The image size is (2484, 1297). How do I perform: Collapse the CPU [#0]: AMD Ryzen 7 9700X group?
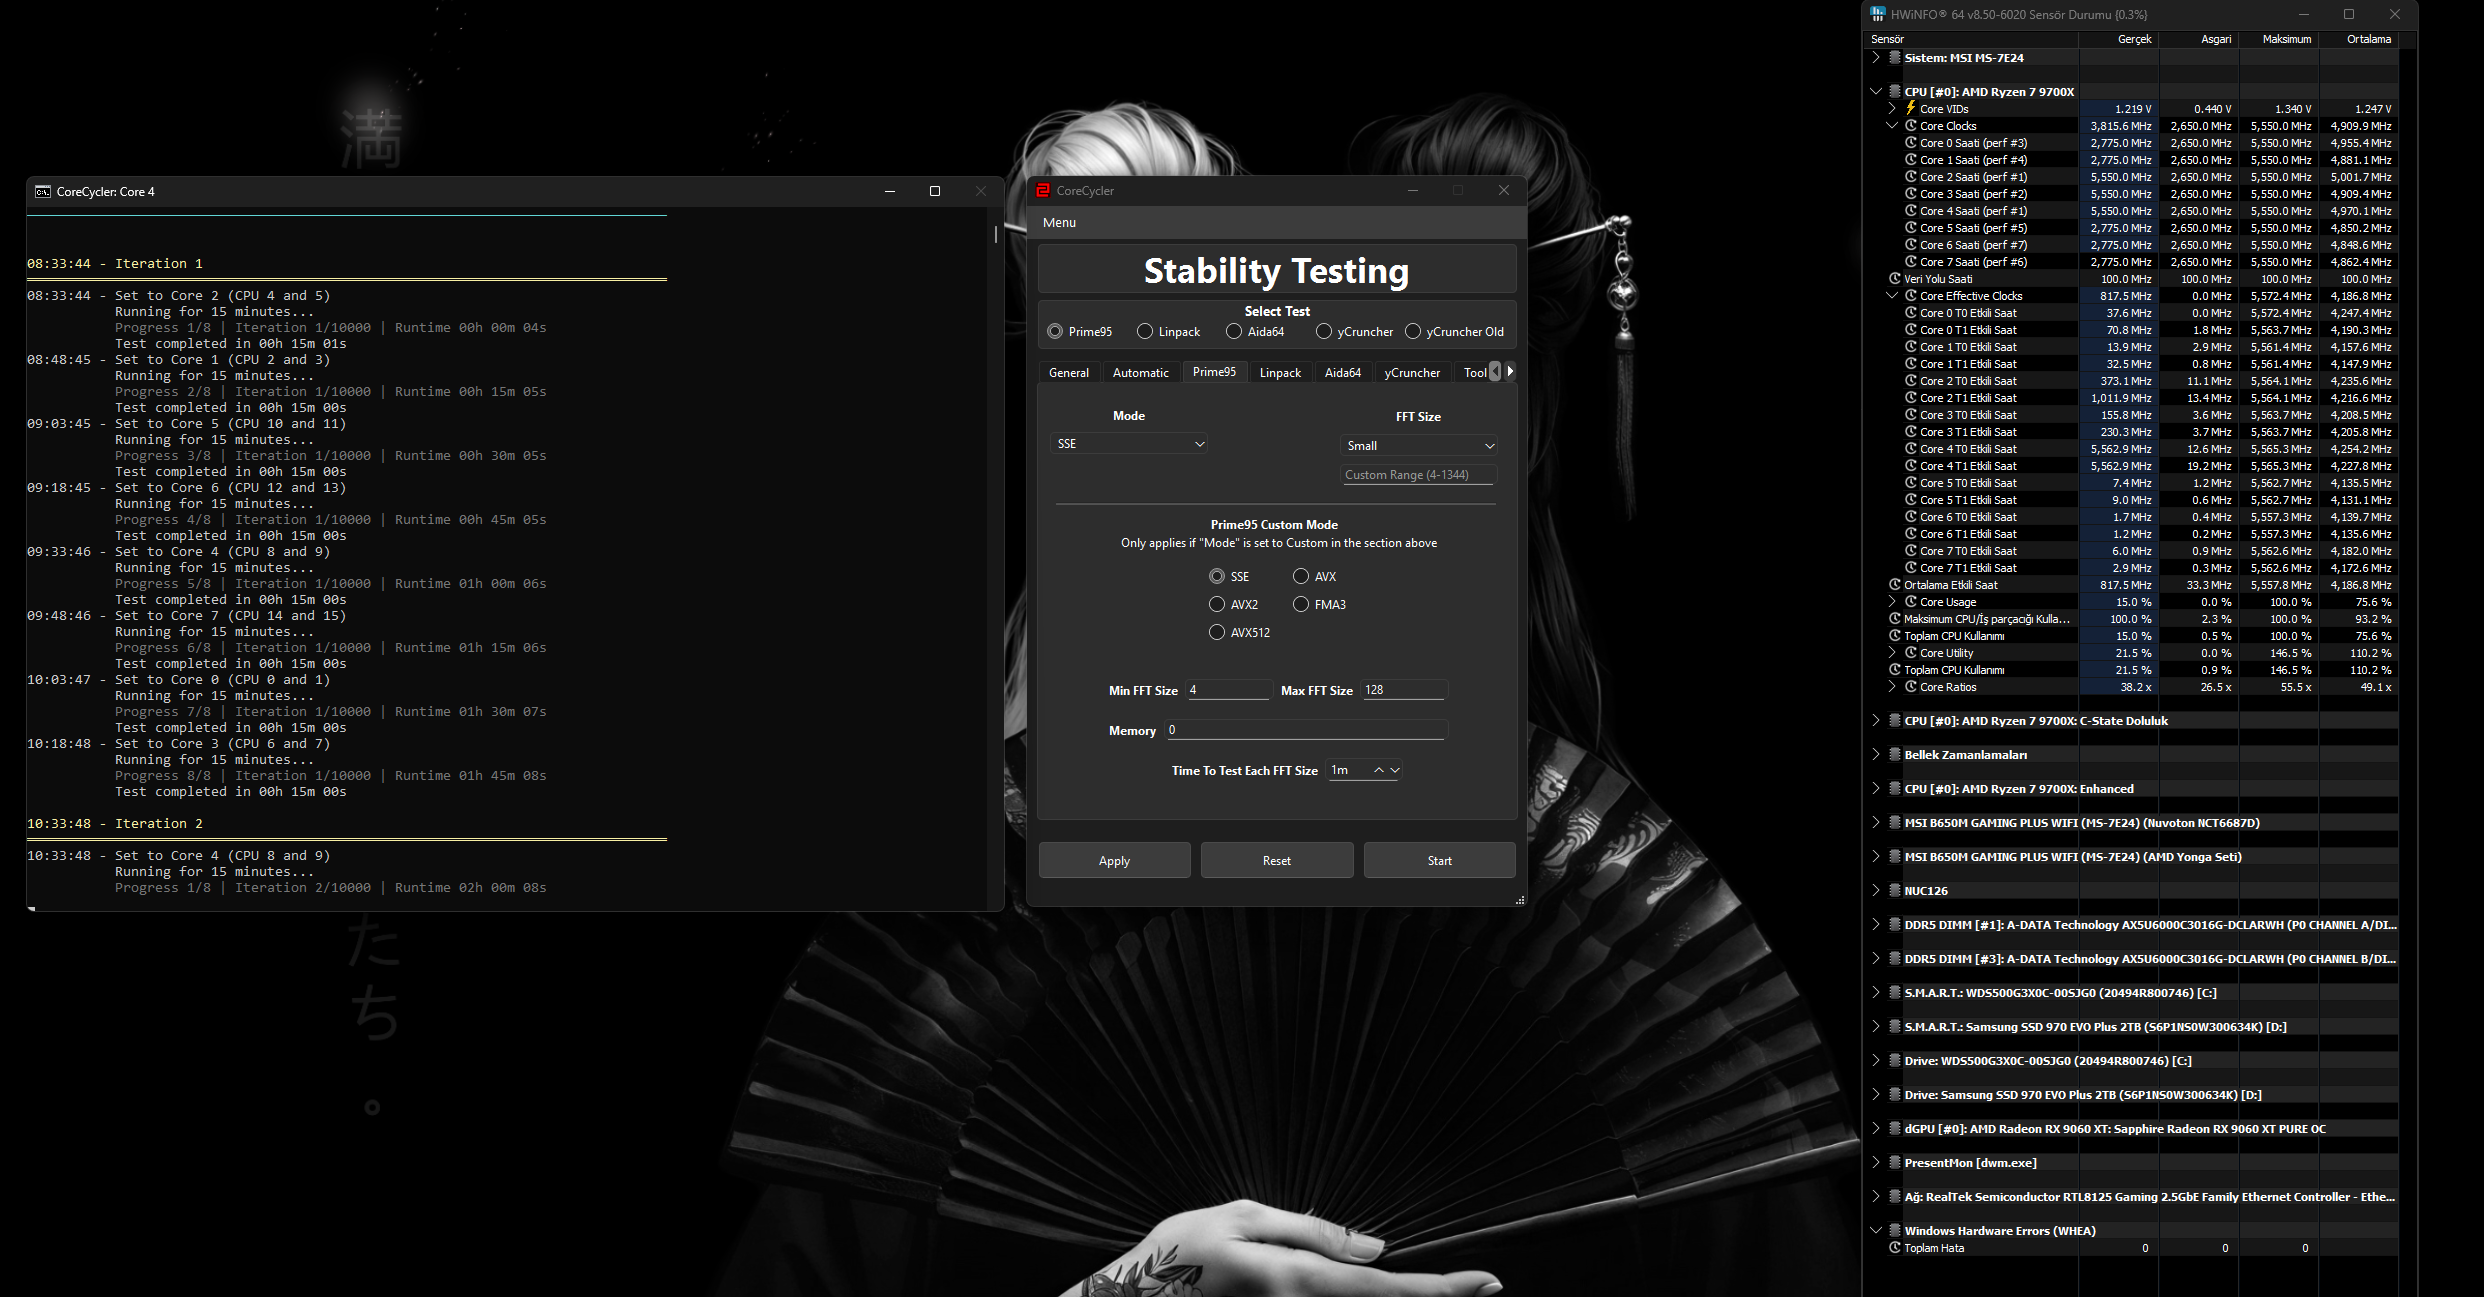pyautogui.click(x=1876, y=91)
